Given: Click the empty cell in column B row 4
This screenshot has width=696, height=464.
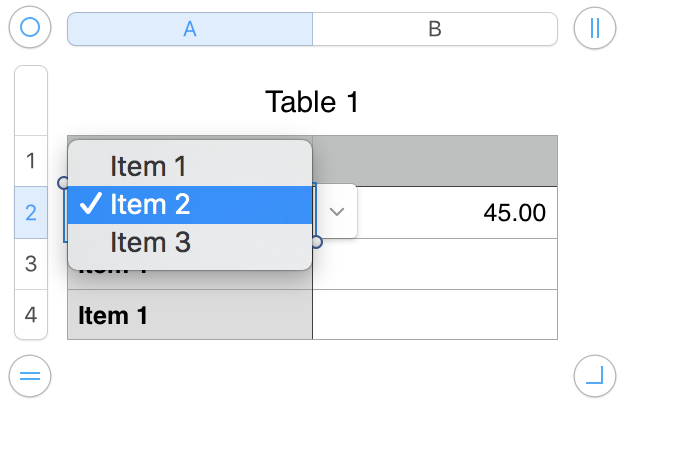Looking at the screenshot, I should 435,315.
